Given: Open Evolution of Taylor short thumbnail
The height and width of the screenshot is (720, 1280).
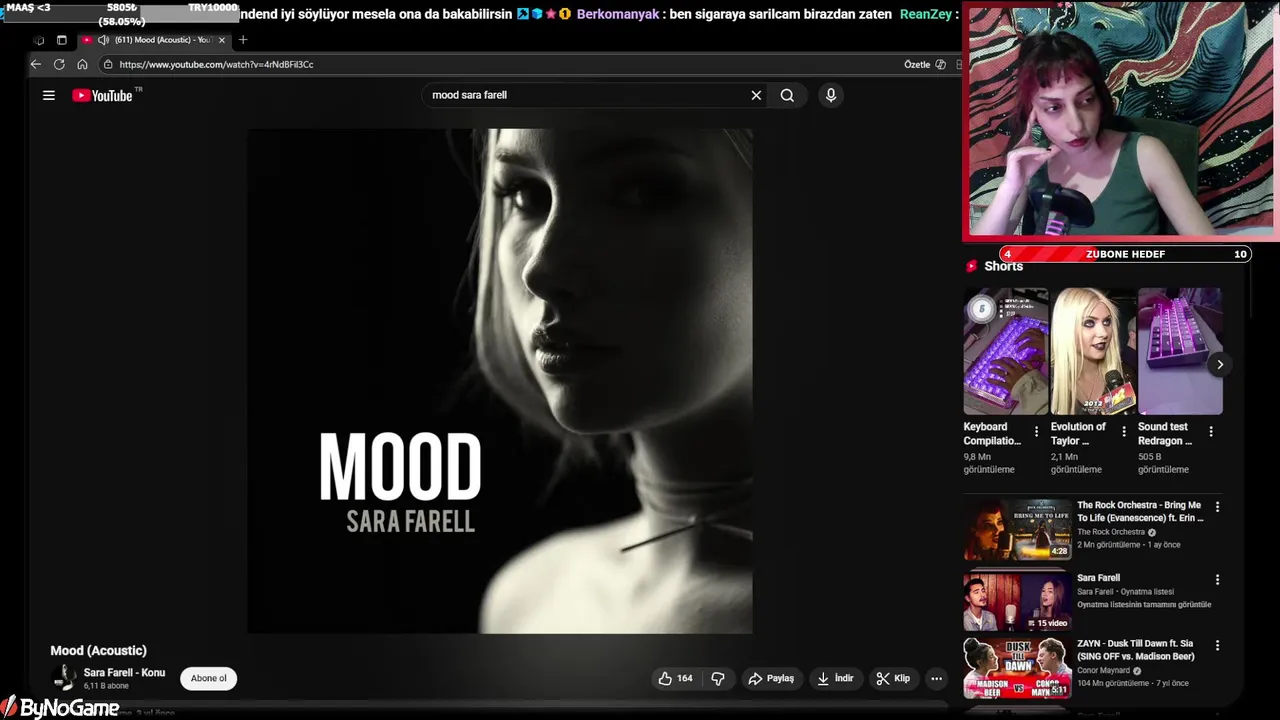Looking at the screenshot, I should [x=1092, y=351].
